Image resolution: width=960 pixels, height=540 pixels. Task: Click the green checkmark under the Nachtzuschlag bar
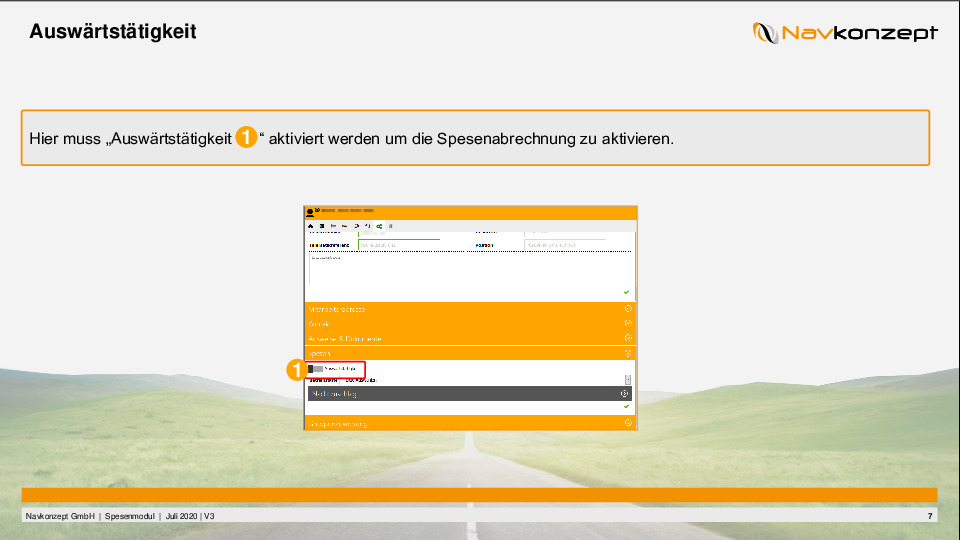pyautogui.click(x=626, y=406)
